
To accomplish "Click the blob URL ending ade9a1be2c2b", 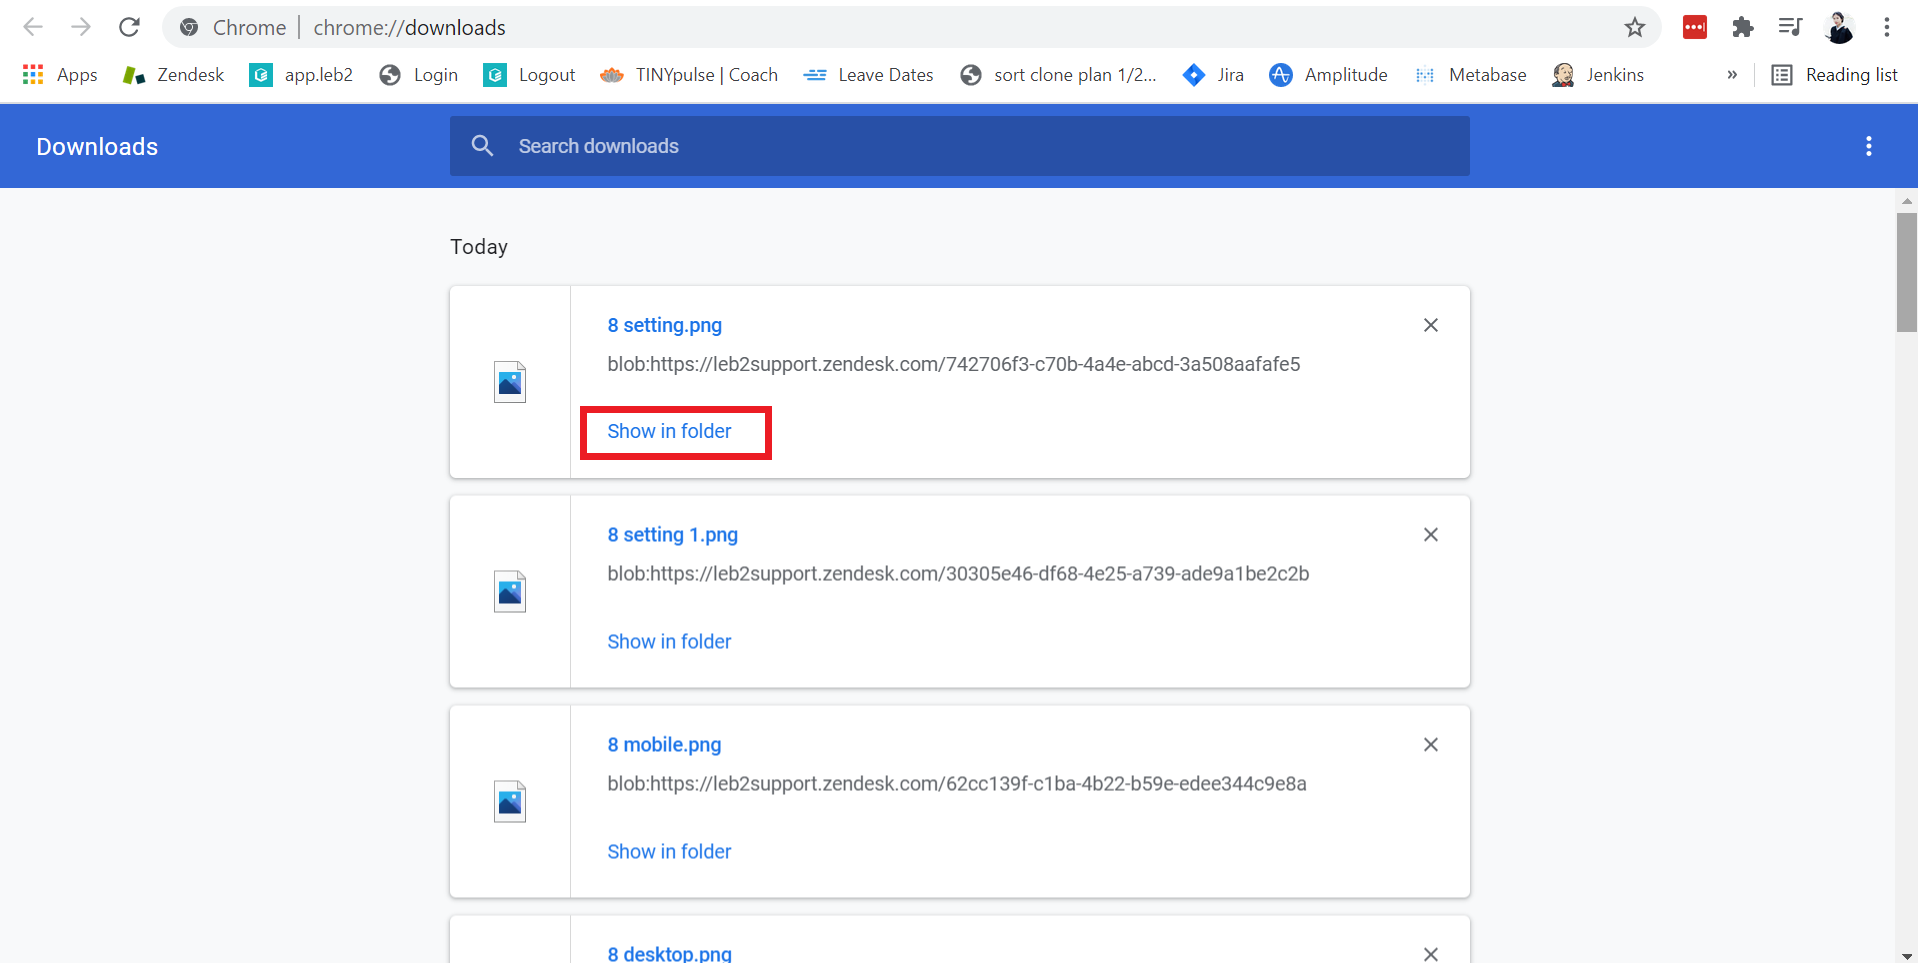I will tap(958, 574).
